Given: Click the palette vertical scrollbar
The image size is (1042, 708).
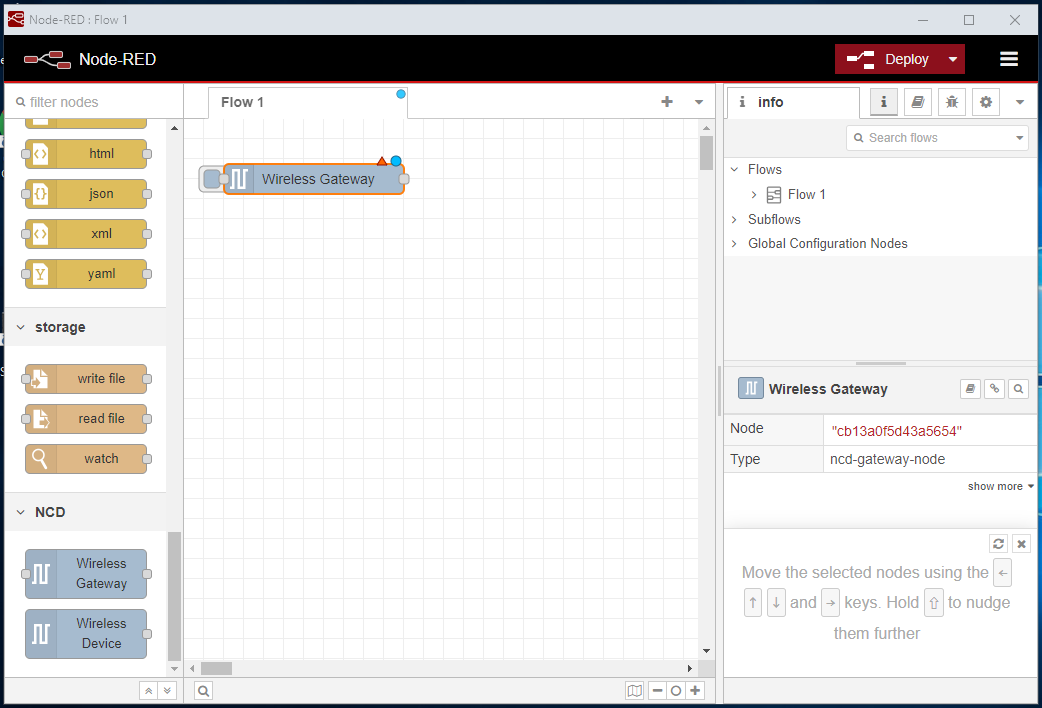Looking at the screenshot, I should point(174,596).
